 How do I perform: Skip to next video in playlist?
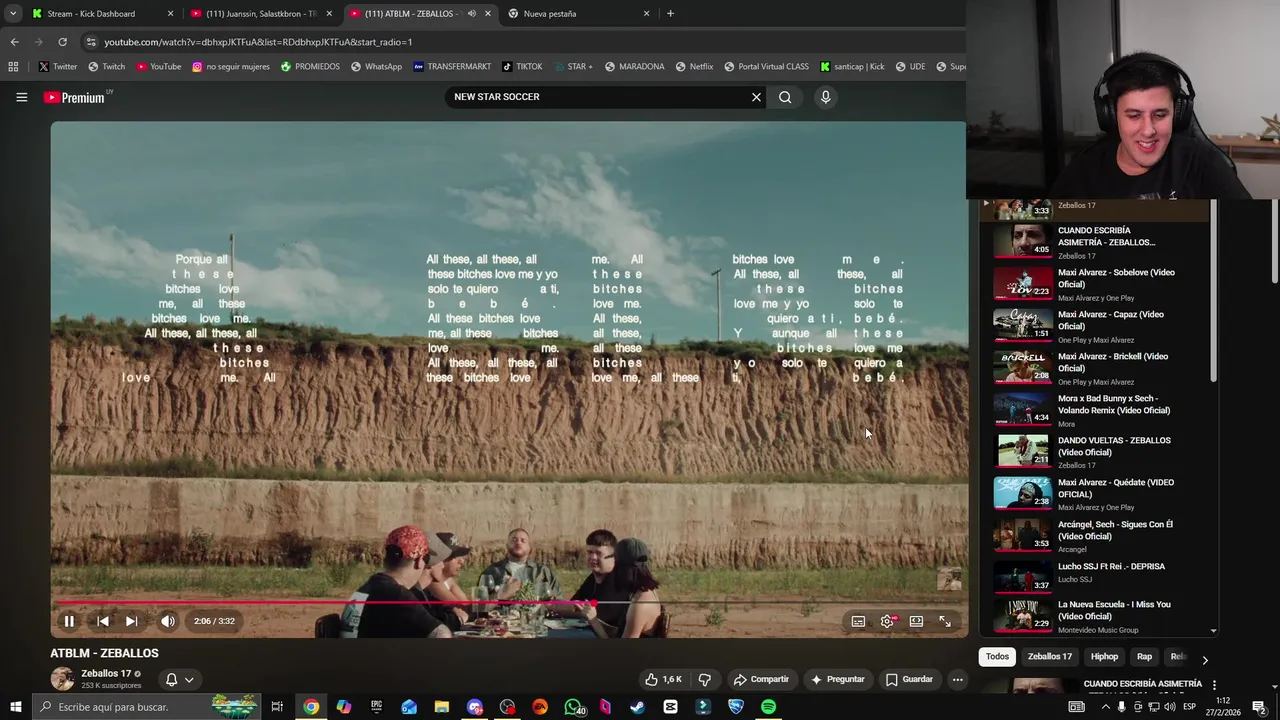click(x=131, y=621)
